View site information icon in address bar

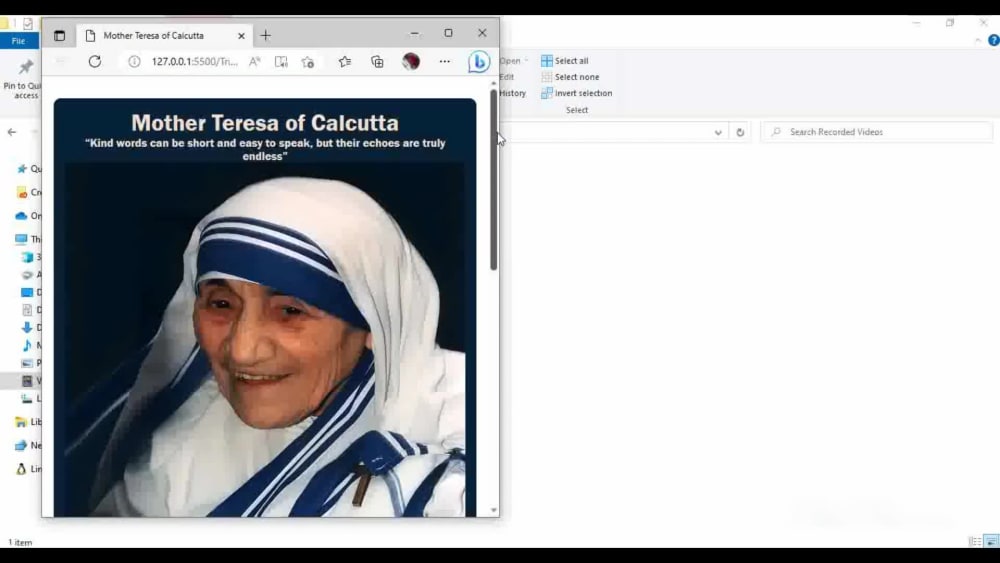coord(134,61)
